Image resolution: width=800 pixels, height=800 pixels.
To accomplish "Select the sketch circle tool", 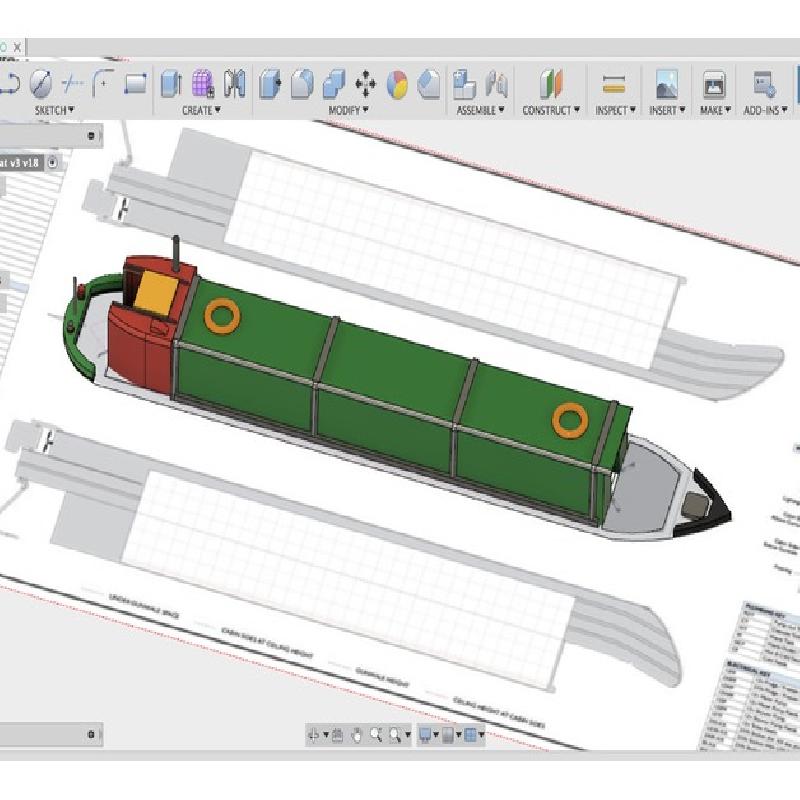I will (41, 84).
